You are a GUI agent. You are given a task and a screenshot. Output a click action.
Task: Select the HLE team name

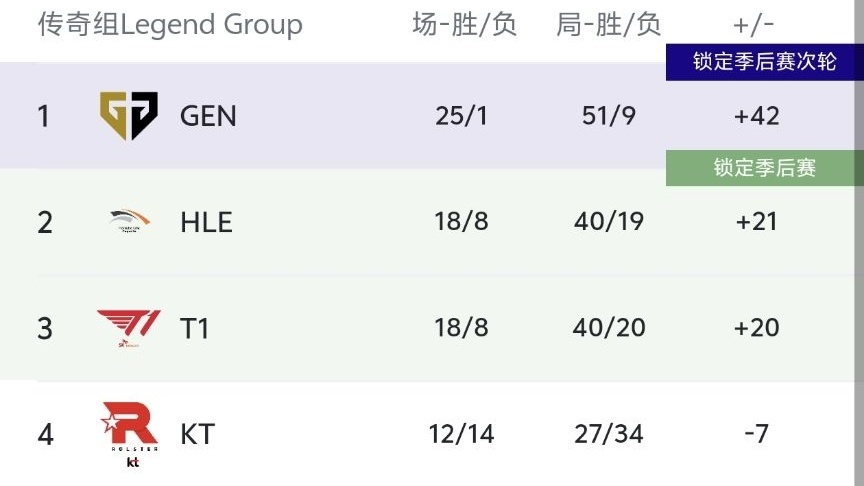pos(206,223)
